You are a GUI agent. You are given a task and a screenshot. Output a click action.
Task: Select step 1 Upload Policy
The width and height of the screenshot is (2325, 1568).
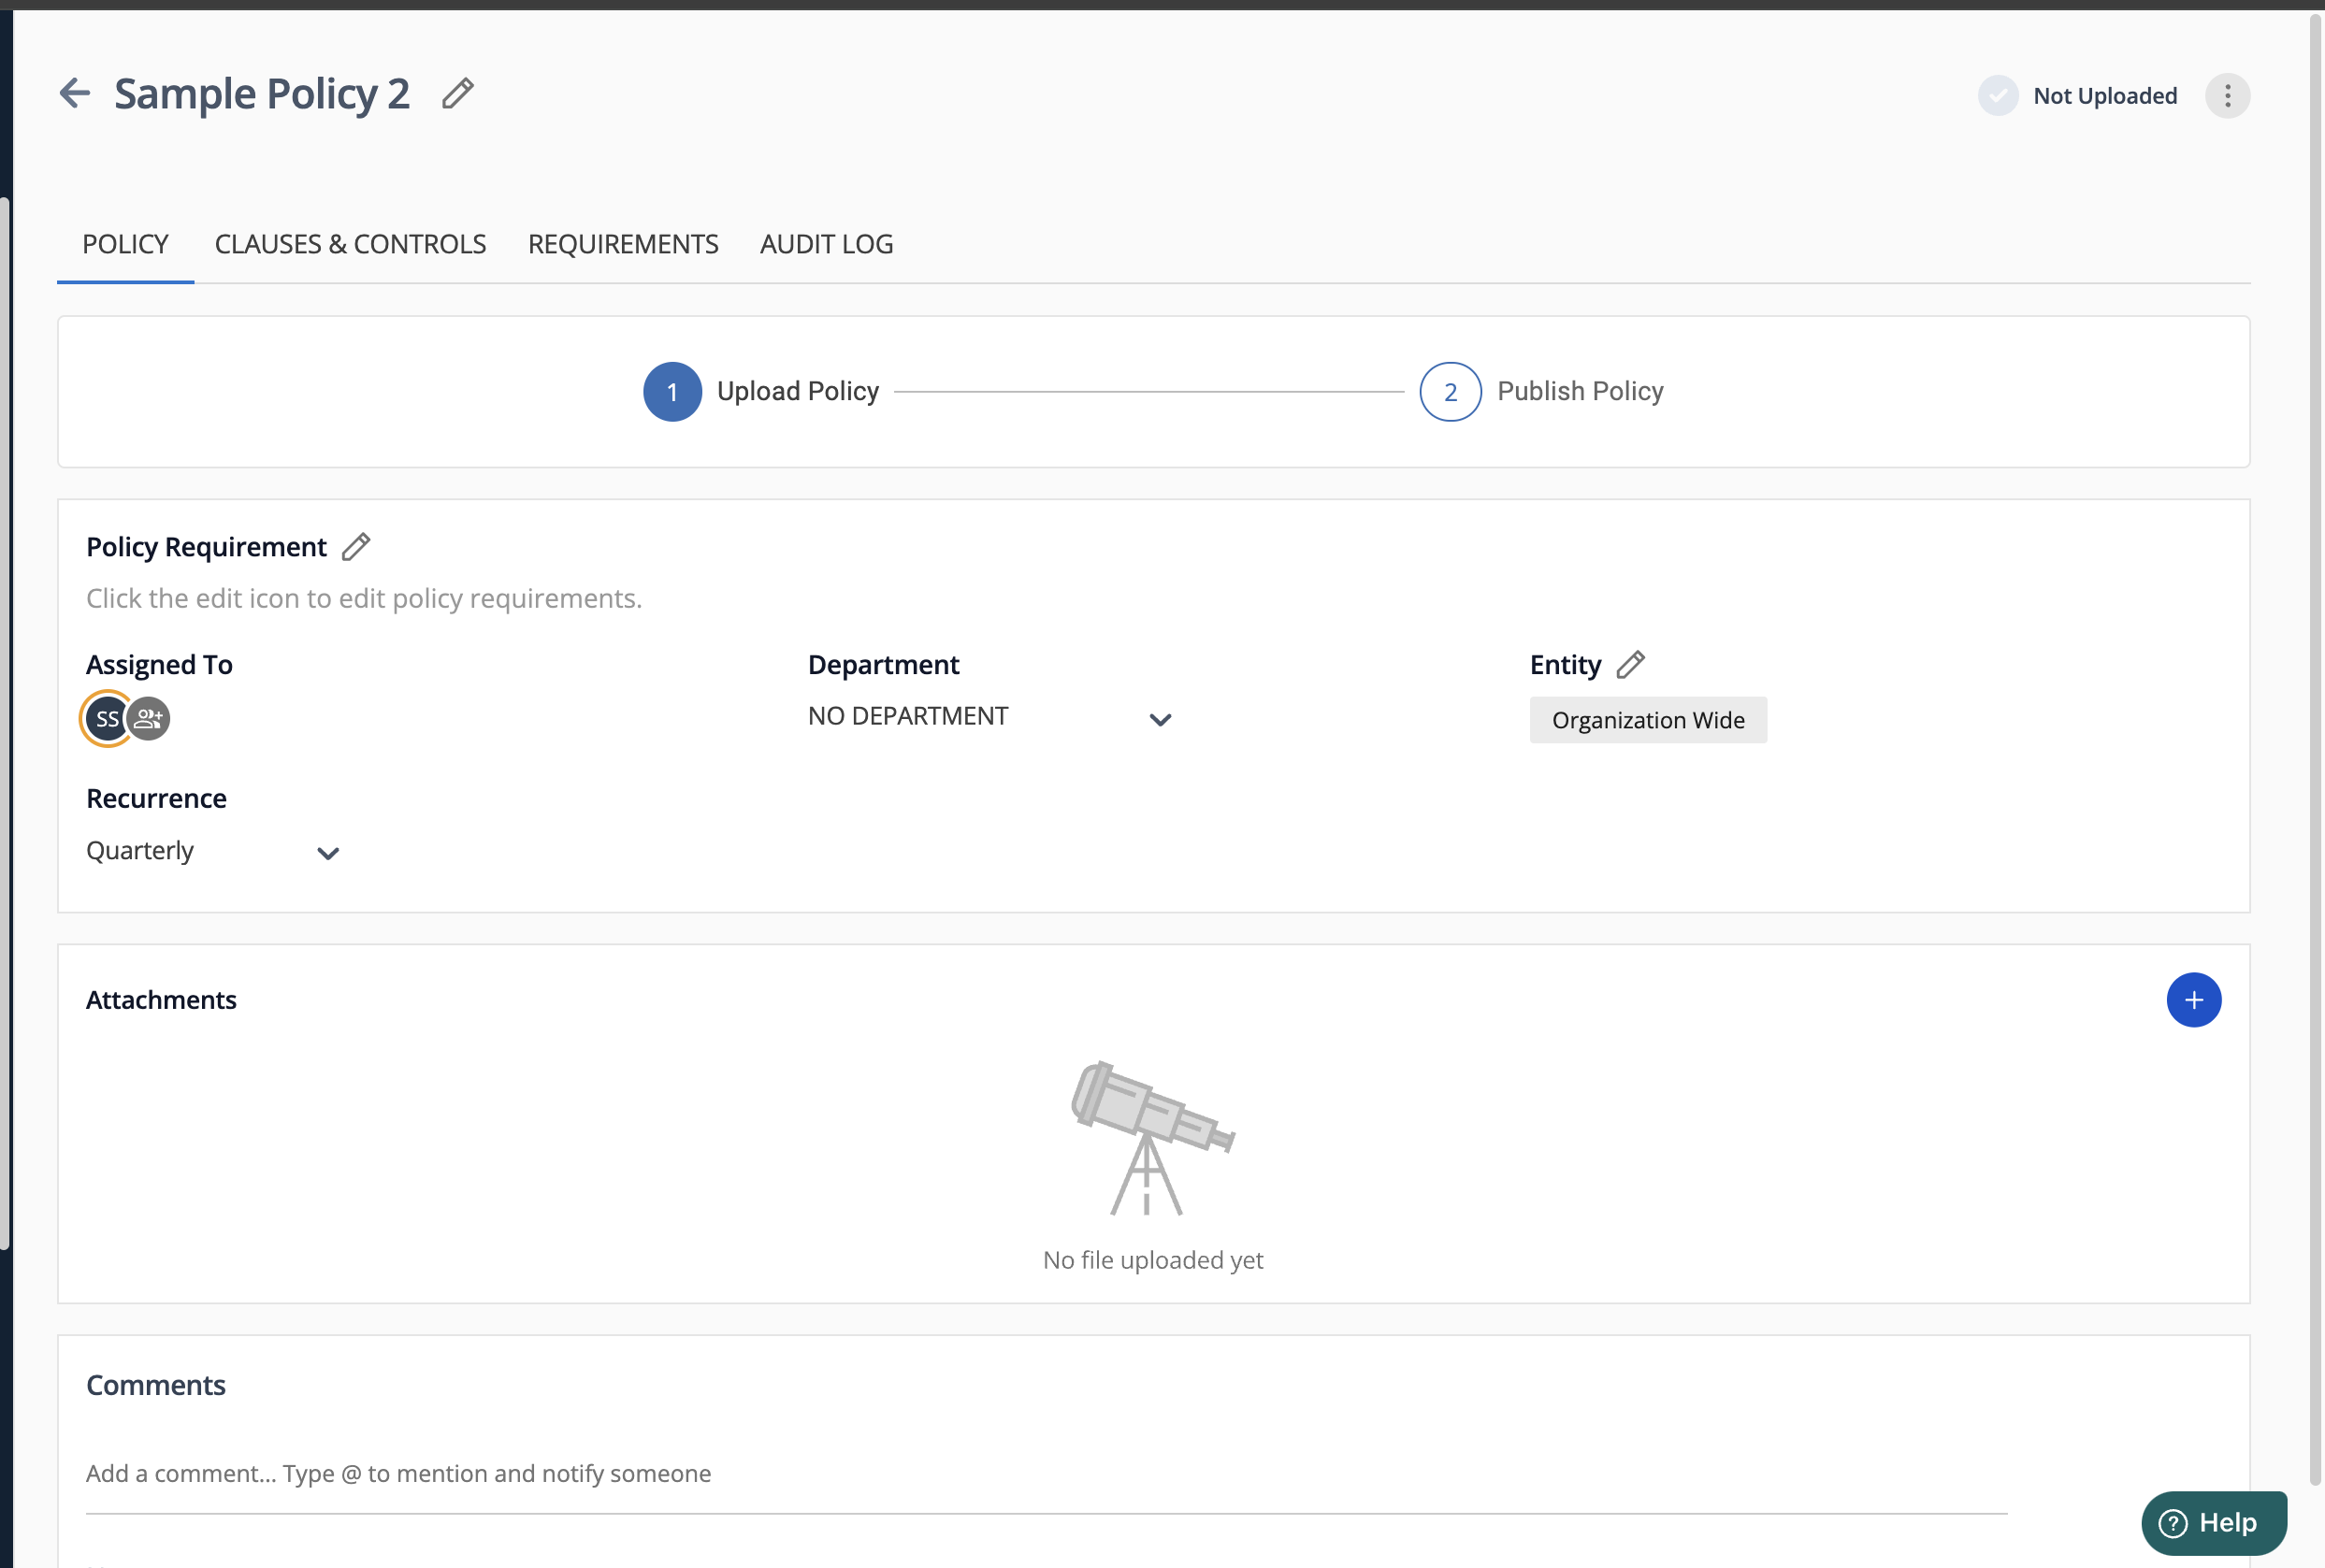point(760,392)
